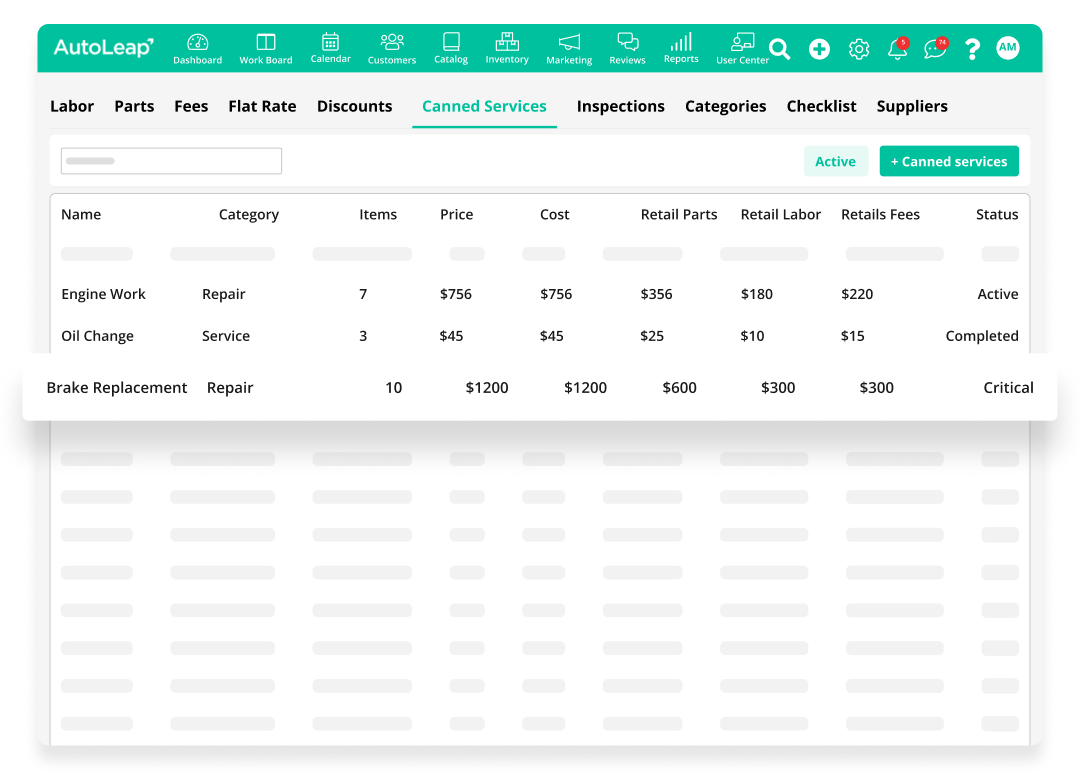Viewport: 1080px width, 774px height.
Task: Open the Oil Change service row
Action: (x=540, y=336)
